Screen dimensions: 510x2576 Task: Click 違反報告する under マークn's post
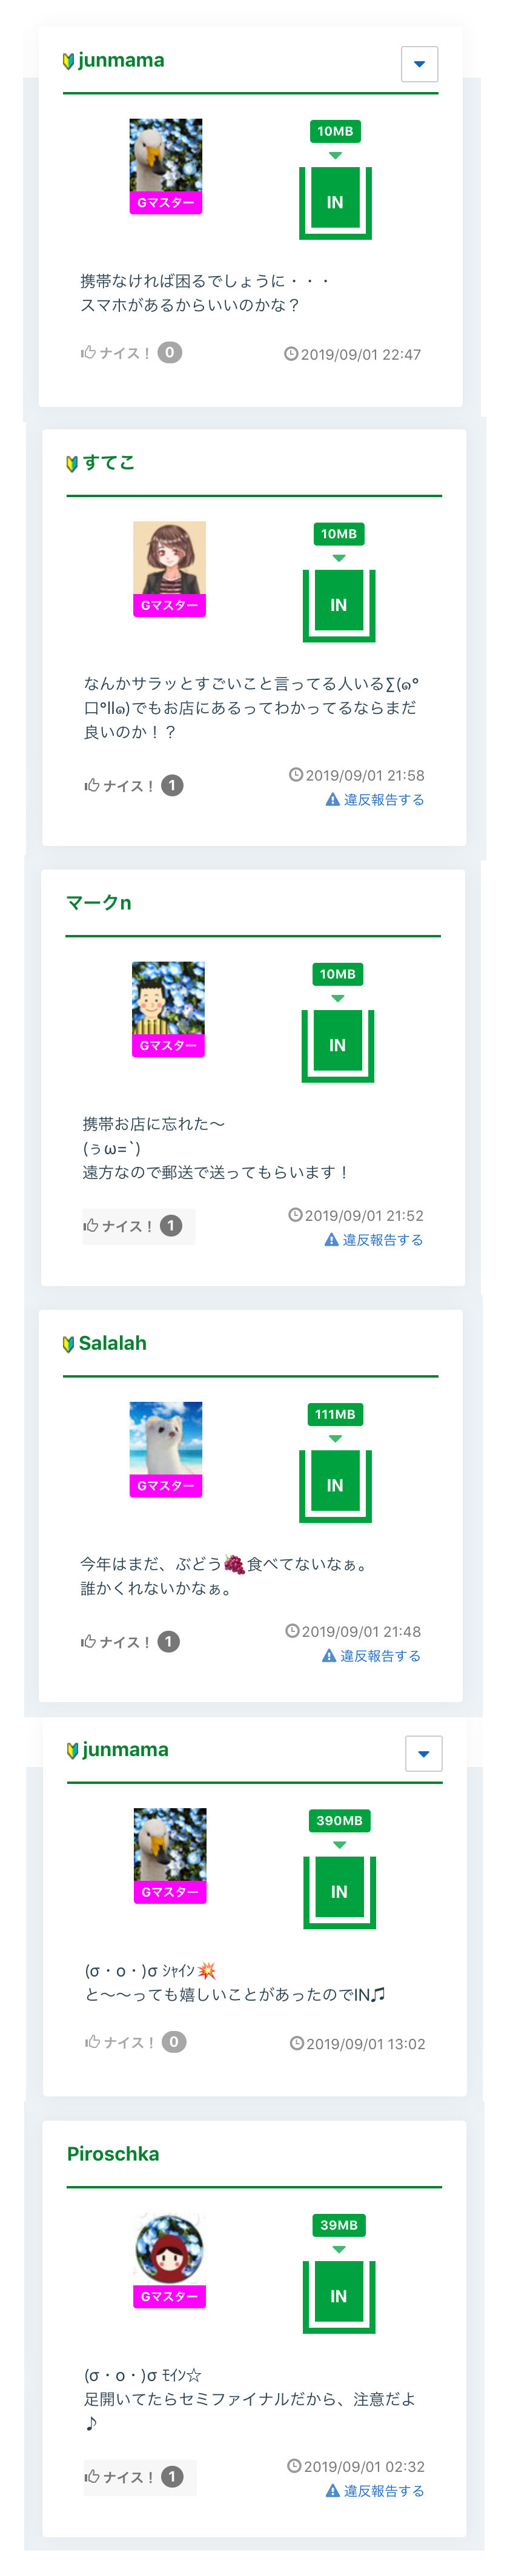point(374,1240)
